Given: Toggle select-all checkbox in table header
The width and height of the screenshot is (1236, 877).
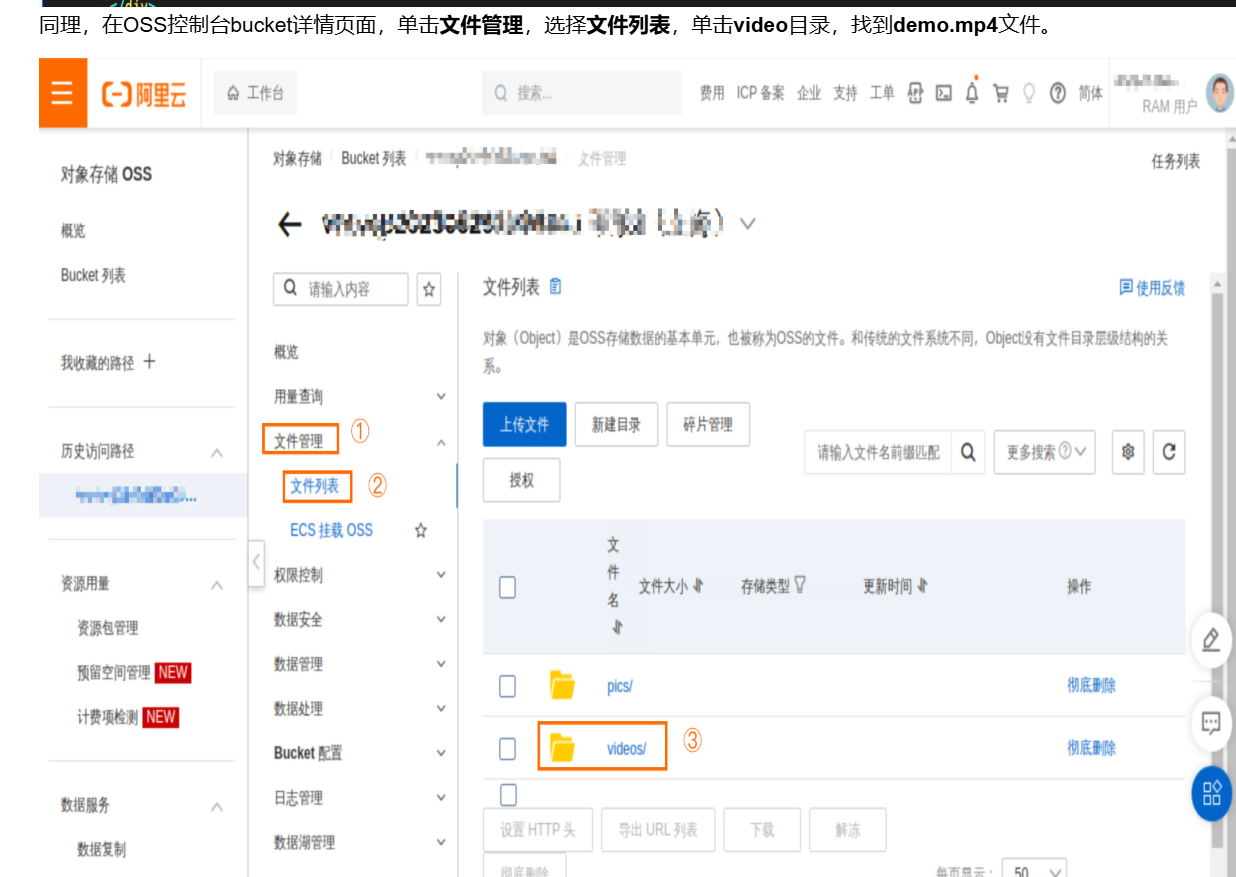Looking at the screenshot, I should pyautogui.click(x=507, y=587).
